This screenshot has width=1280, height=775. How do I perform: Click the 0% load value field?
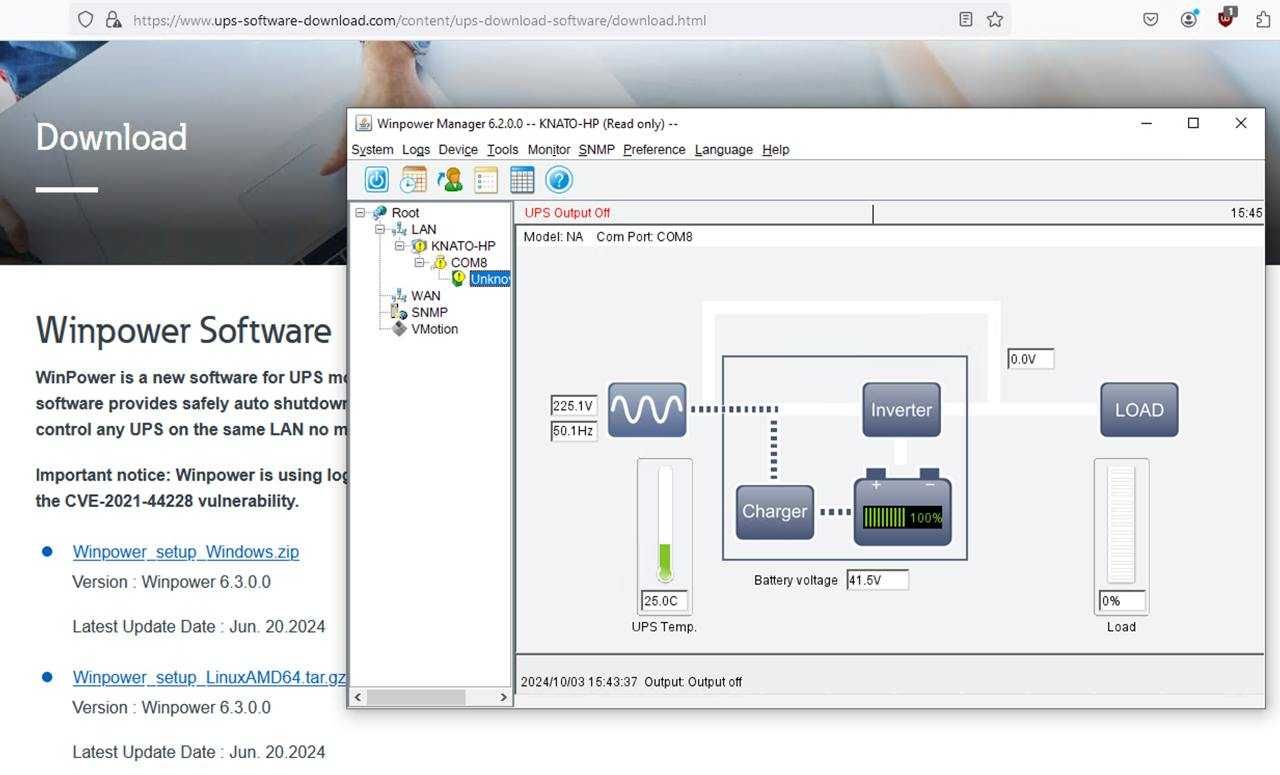coord(1122,601)
